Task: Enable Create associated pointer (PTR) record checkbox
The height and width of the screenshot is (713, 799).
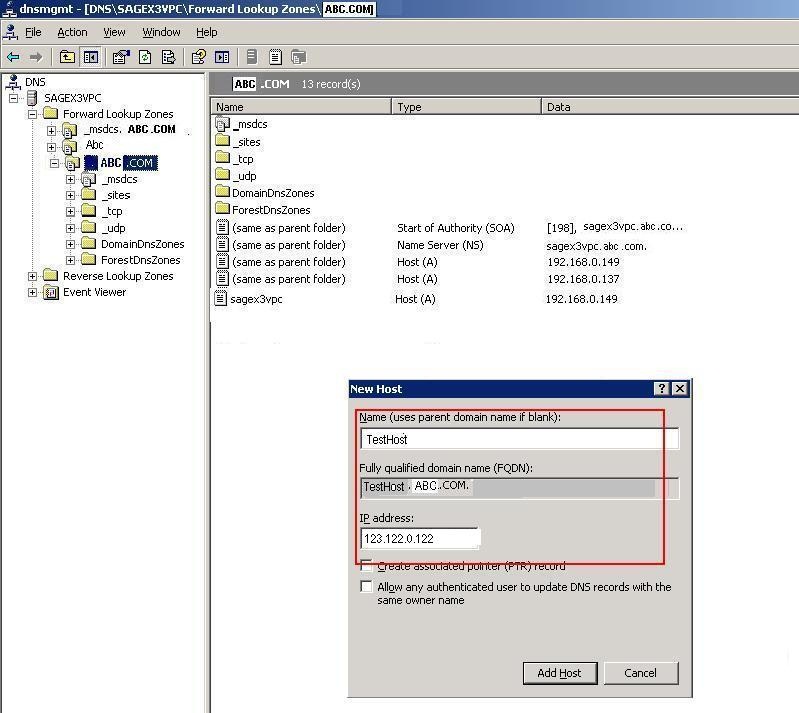Action: (x=366, y=565)
